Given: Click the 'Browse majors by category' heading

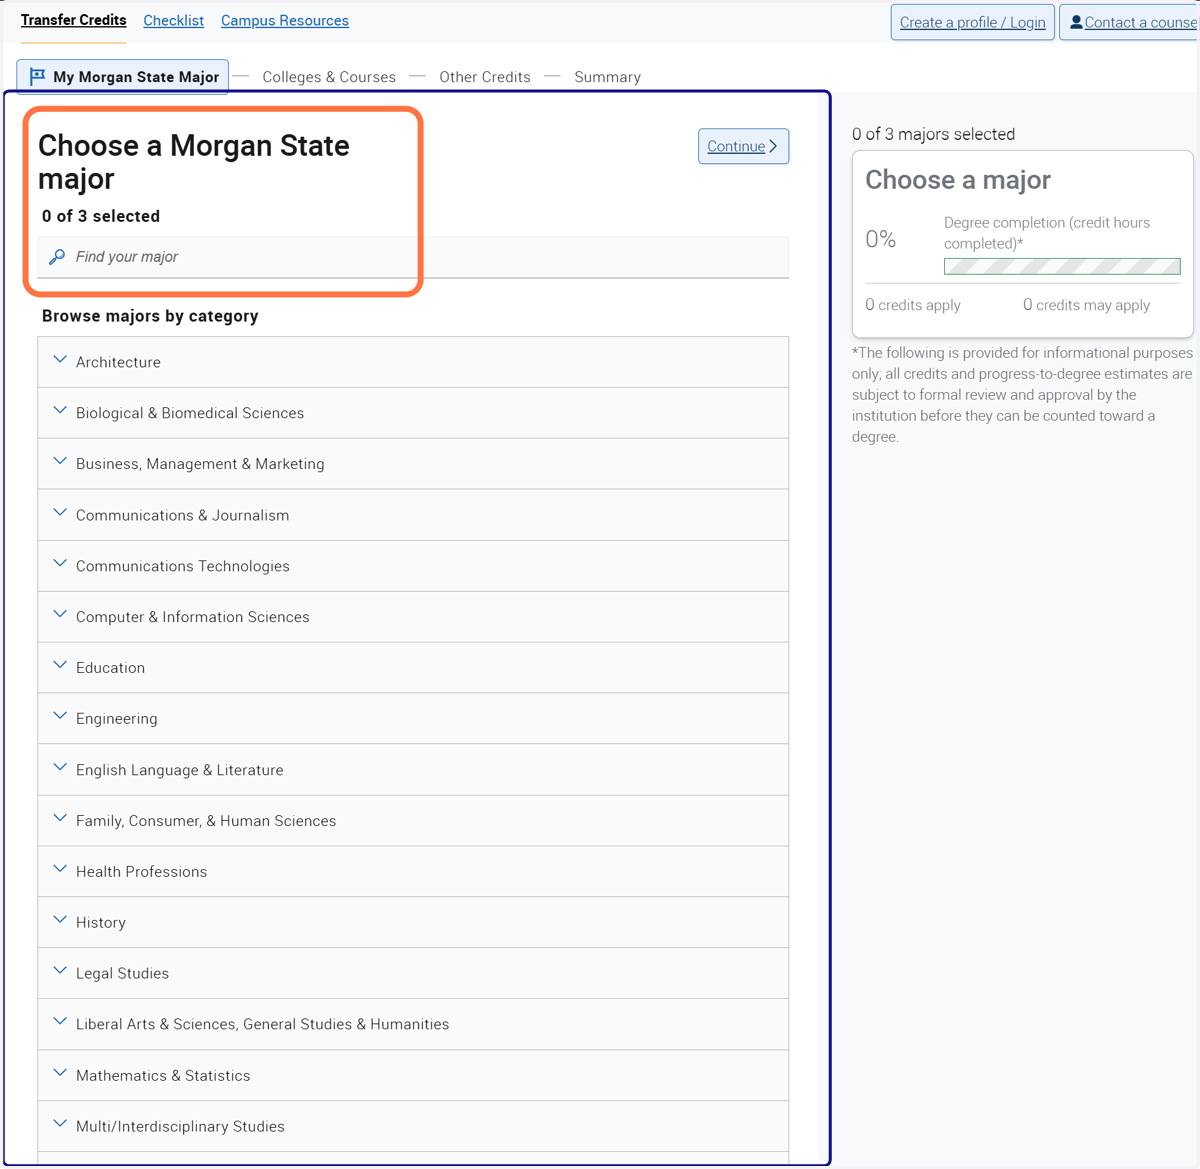Looking at the screenshot, I should 150,316.
